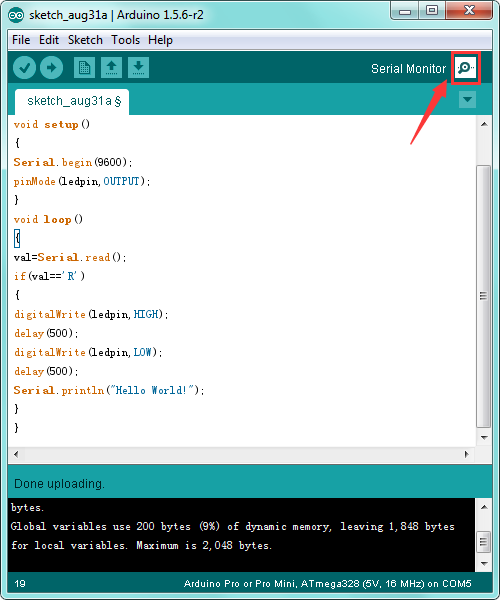Click the board info 'Arduino Pro or Pro Mini' text

(x=327, y=584)
